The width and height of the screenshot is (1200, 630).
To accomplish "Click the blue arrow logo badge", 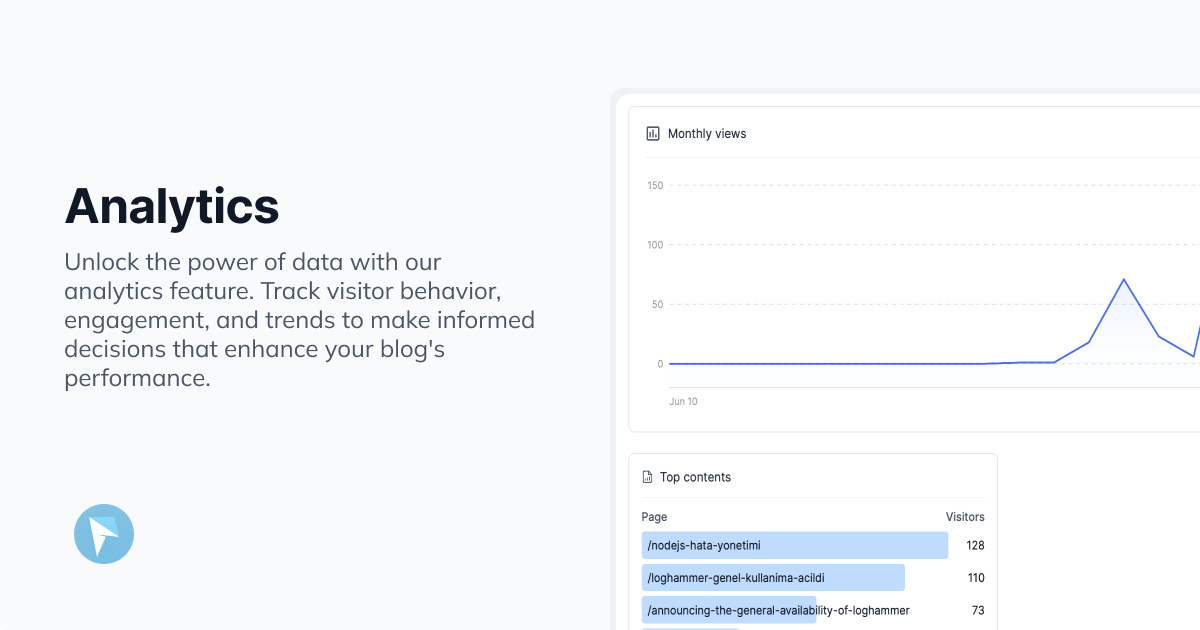I will point(104,534).
